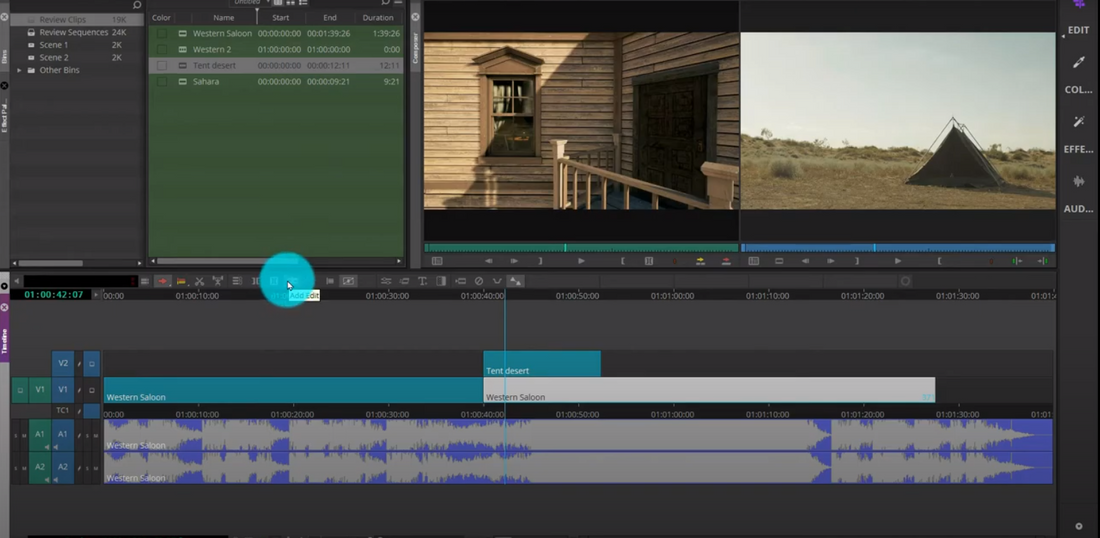The width and height of the screenshot is (1100, 538).
Task: Play the source monitor clip
Action: [x=581, y=261]
